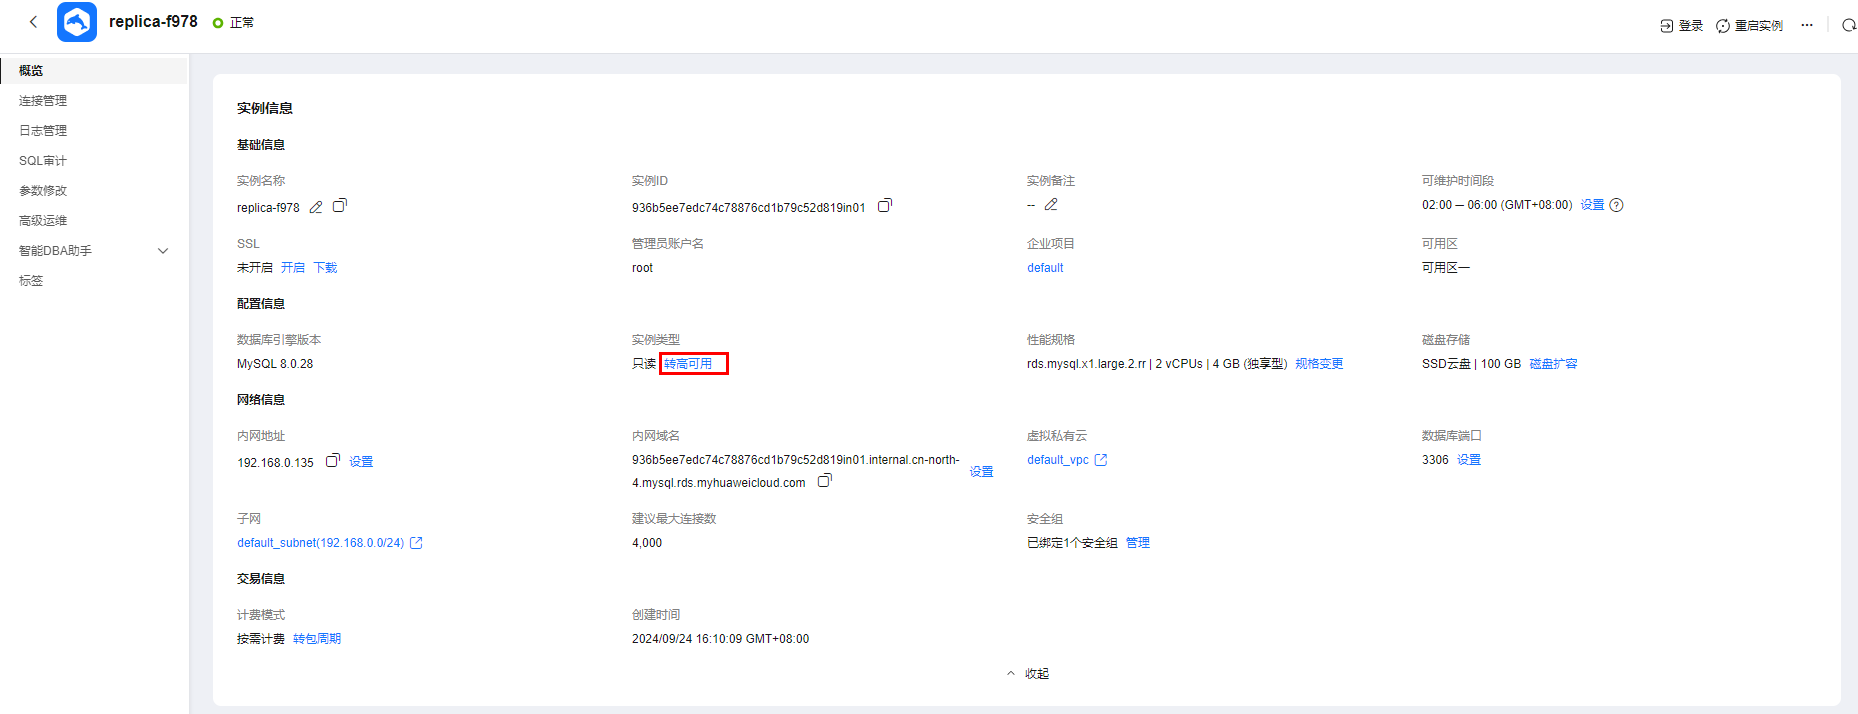Copy the private domain name
Viewport: 1858px width, 714px height.
tap(825, 481)
